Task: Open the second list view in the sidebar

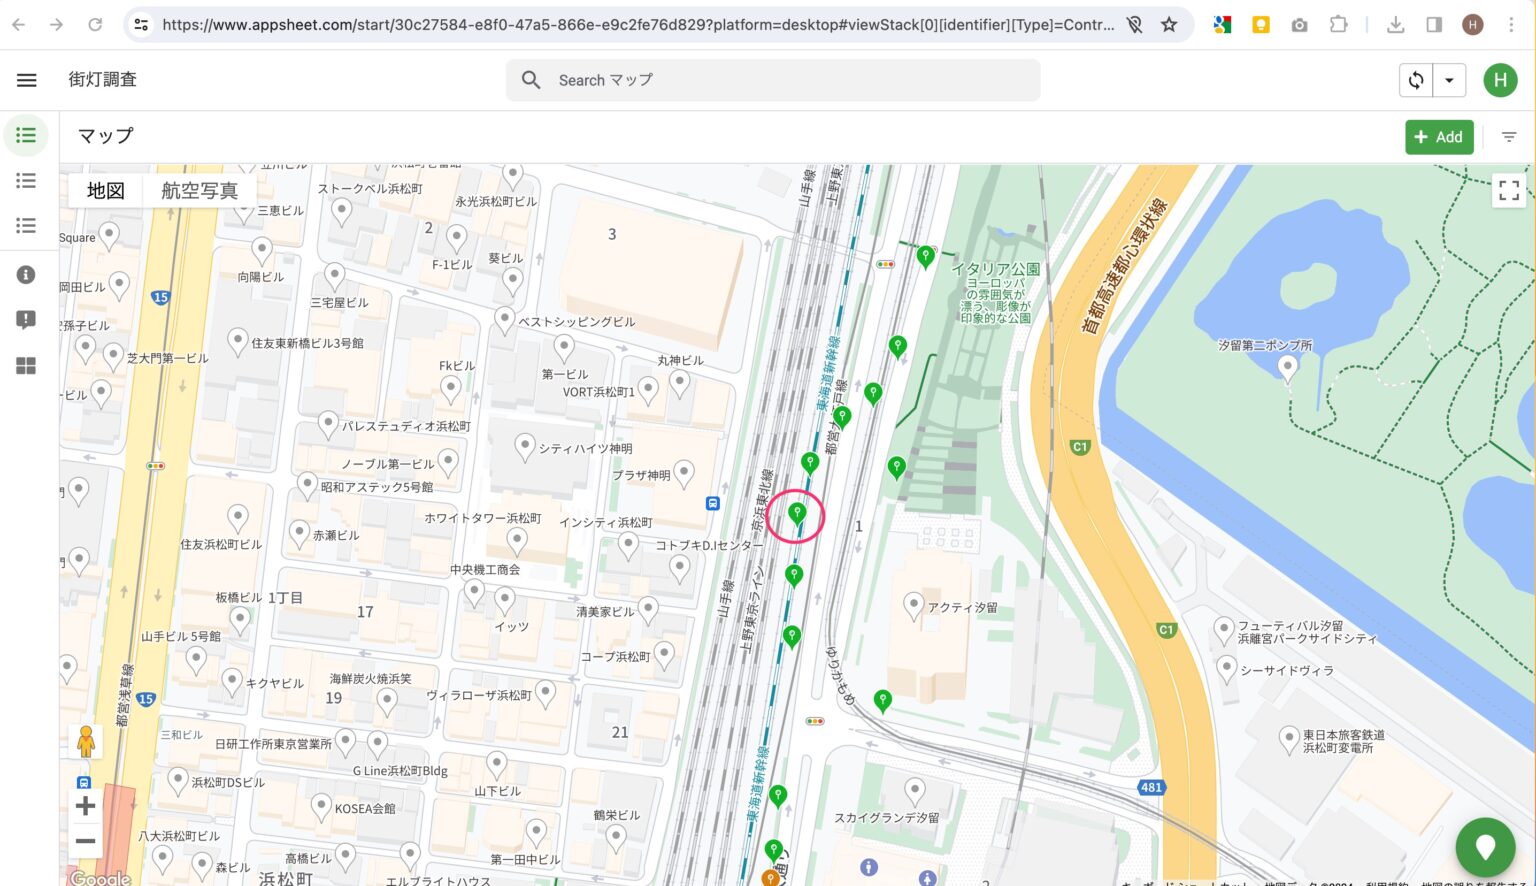Action: coord(26,180)
